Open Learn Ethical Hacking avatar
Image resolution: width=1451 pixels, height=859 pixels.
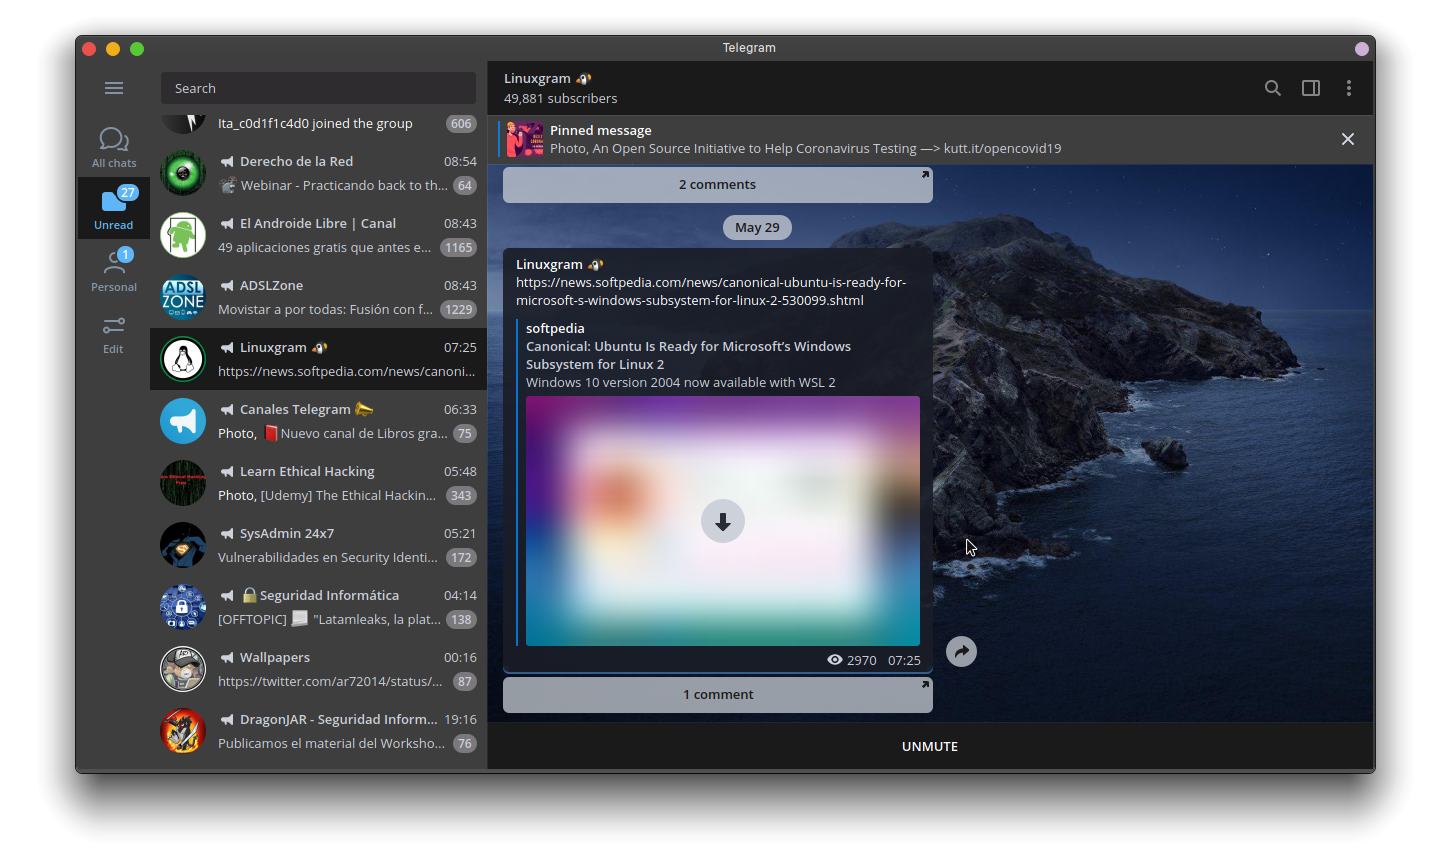coord(183,483)
